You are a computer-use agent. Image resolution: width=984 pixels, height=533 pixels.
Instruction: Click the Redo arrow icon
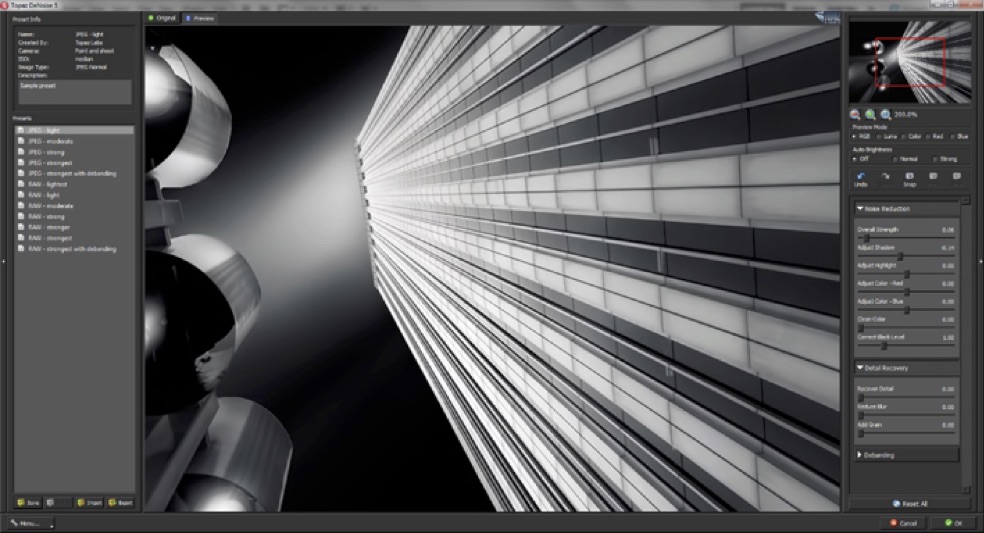pyautogui.click(x=885, y=177)
